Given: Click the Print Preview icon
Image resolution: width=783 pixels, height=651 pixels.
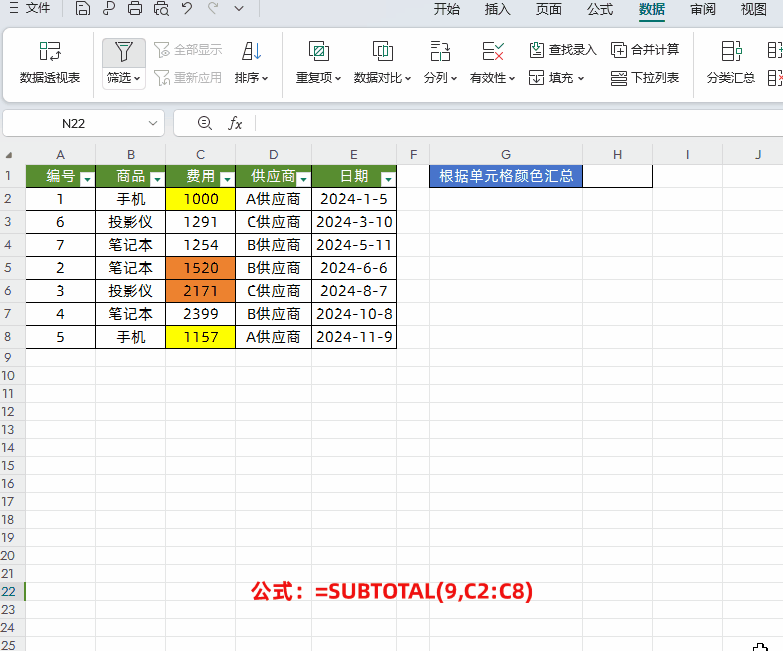Looking at the screenshot, I should [x=161, y=8].
